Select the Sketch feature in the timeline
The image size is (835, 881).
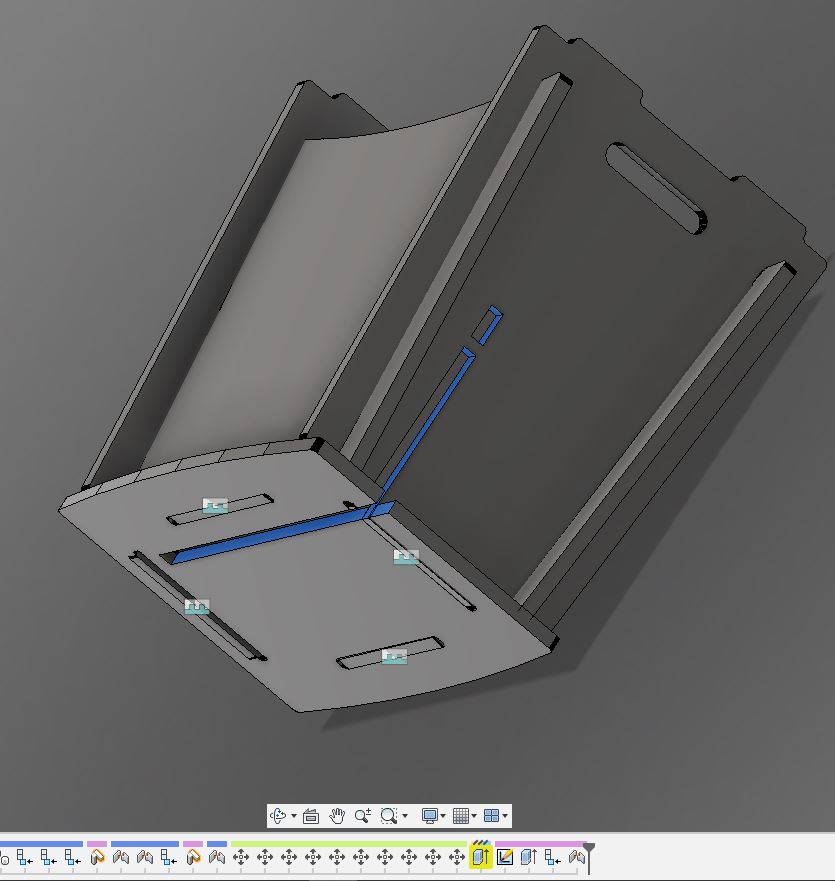tap(505, 857)
